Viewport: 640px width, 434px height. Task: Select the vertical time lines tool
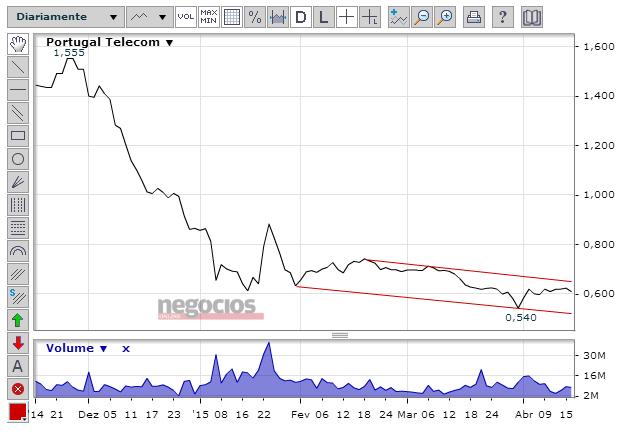pyautogui.click(x=18, y=205)
